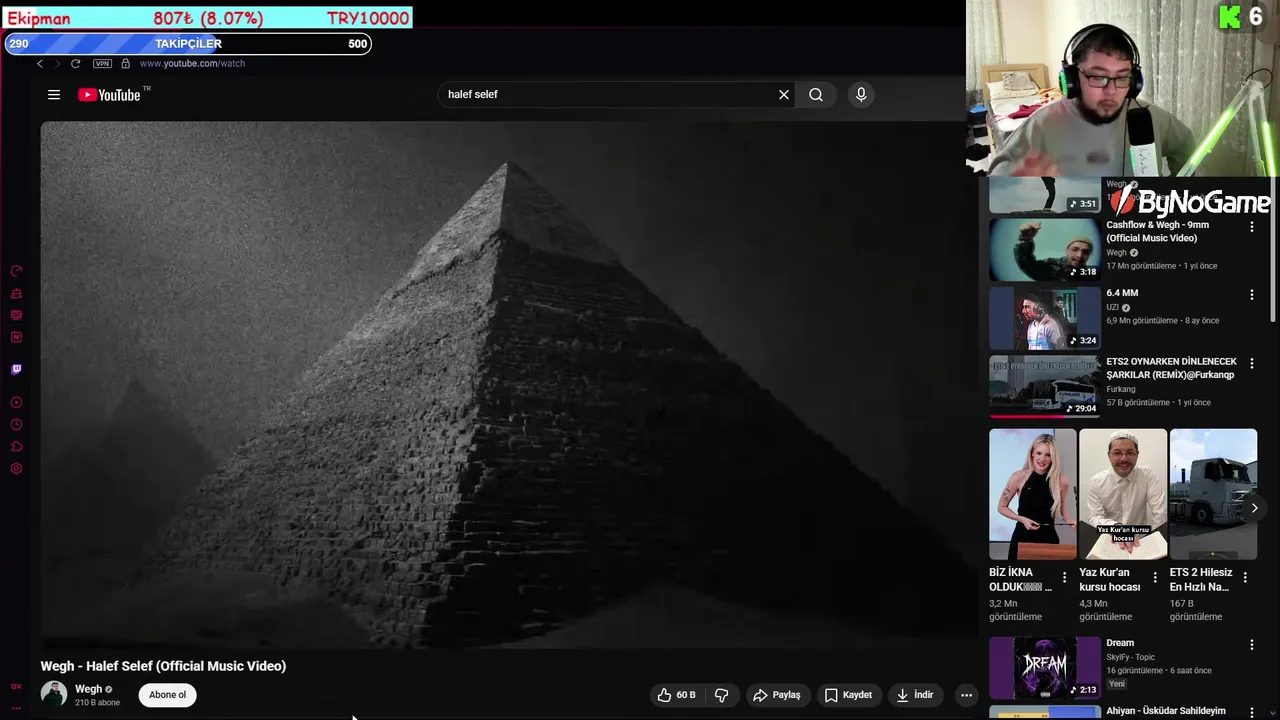Reload the page with the refresh icon
Viewport: 1280px width, 720px height.
(x=75, y=63)
